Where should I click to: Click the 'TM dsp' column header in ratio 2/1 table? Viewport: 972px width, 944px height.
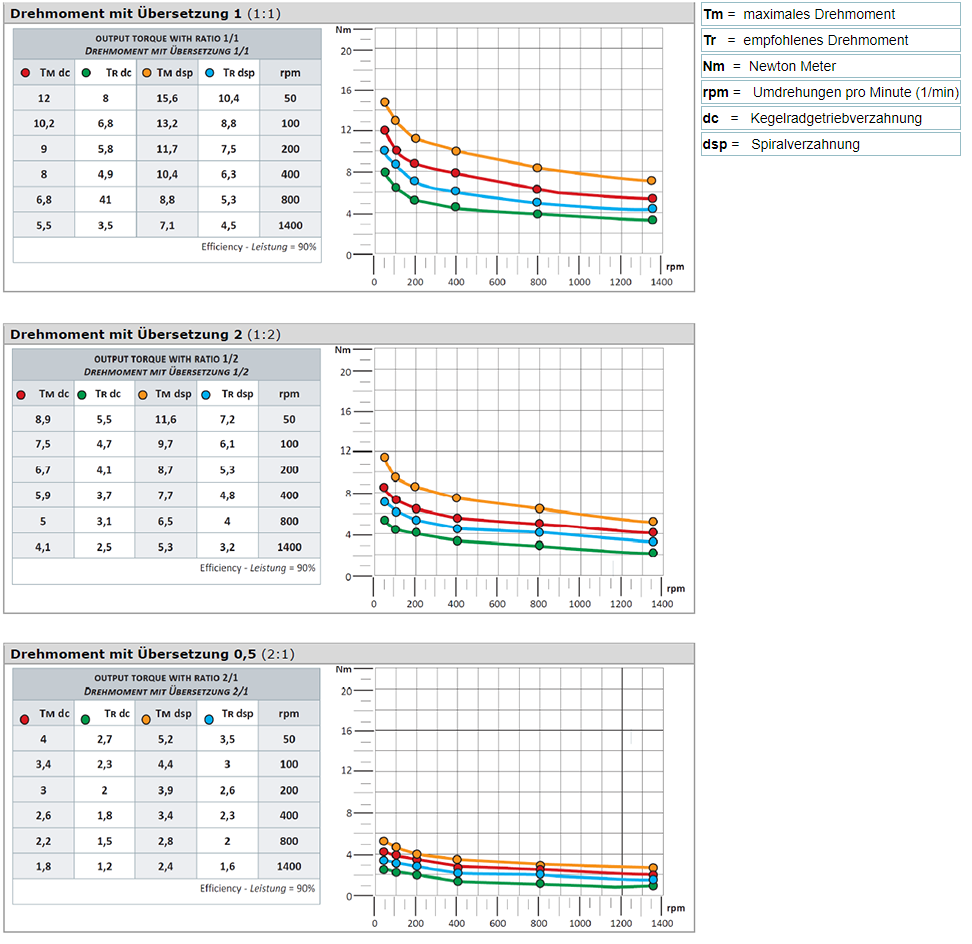coord(173,714)
